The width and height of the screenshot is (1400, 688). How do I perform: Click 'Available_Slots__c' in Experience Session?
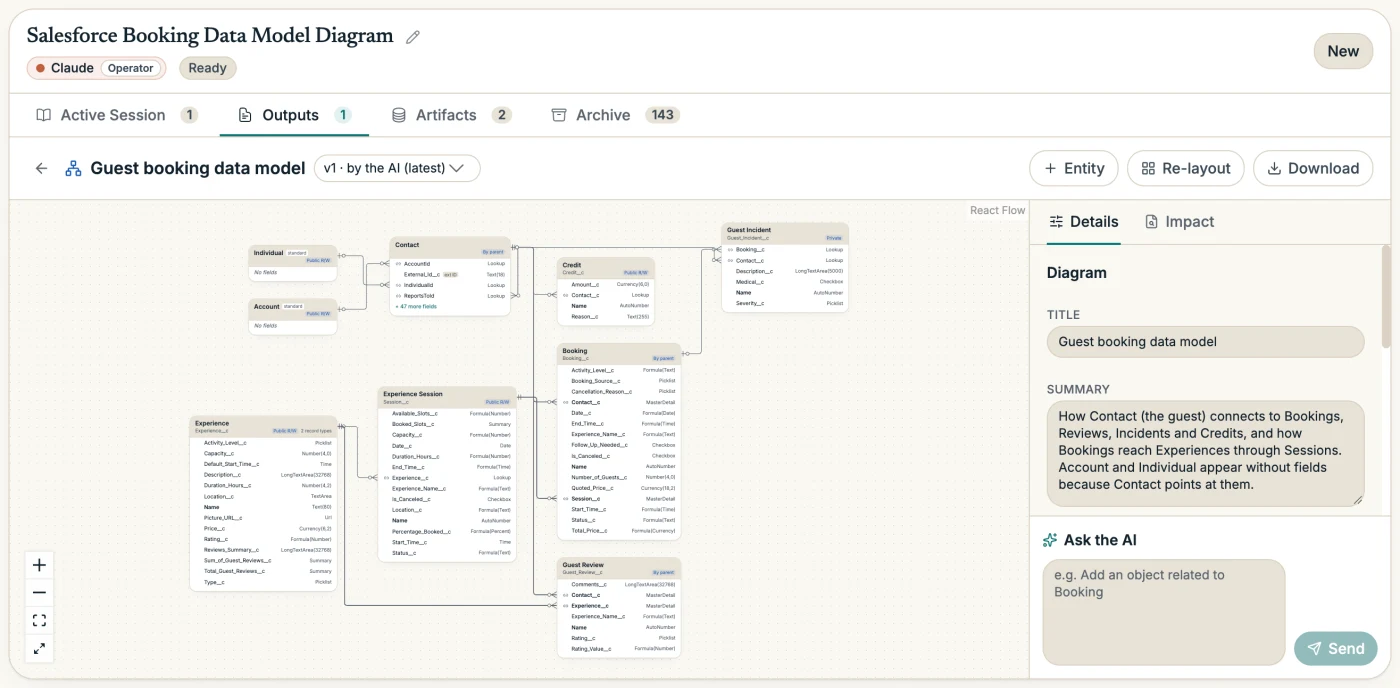coord(447,413)
